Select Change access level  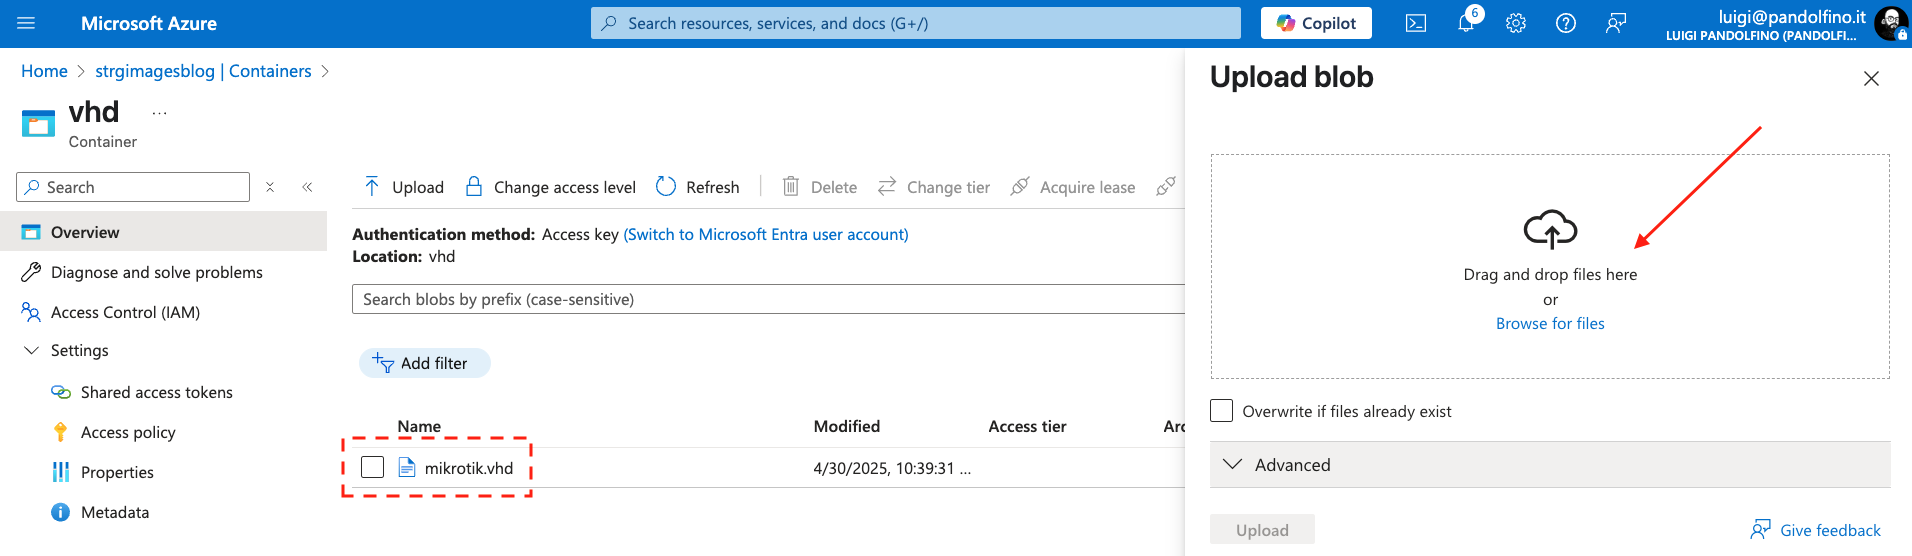point(551,187)
